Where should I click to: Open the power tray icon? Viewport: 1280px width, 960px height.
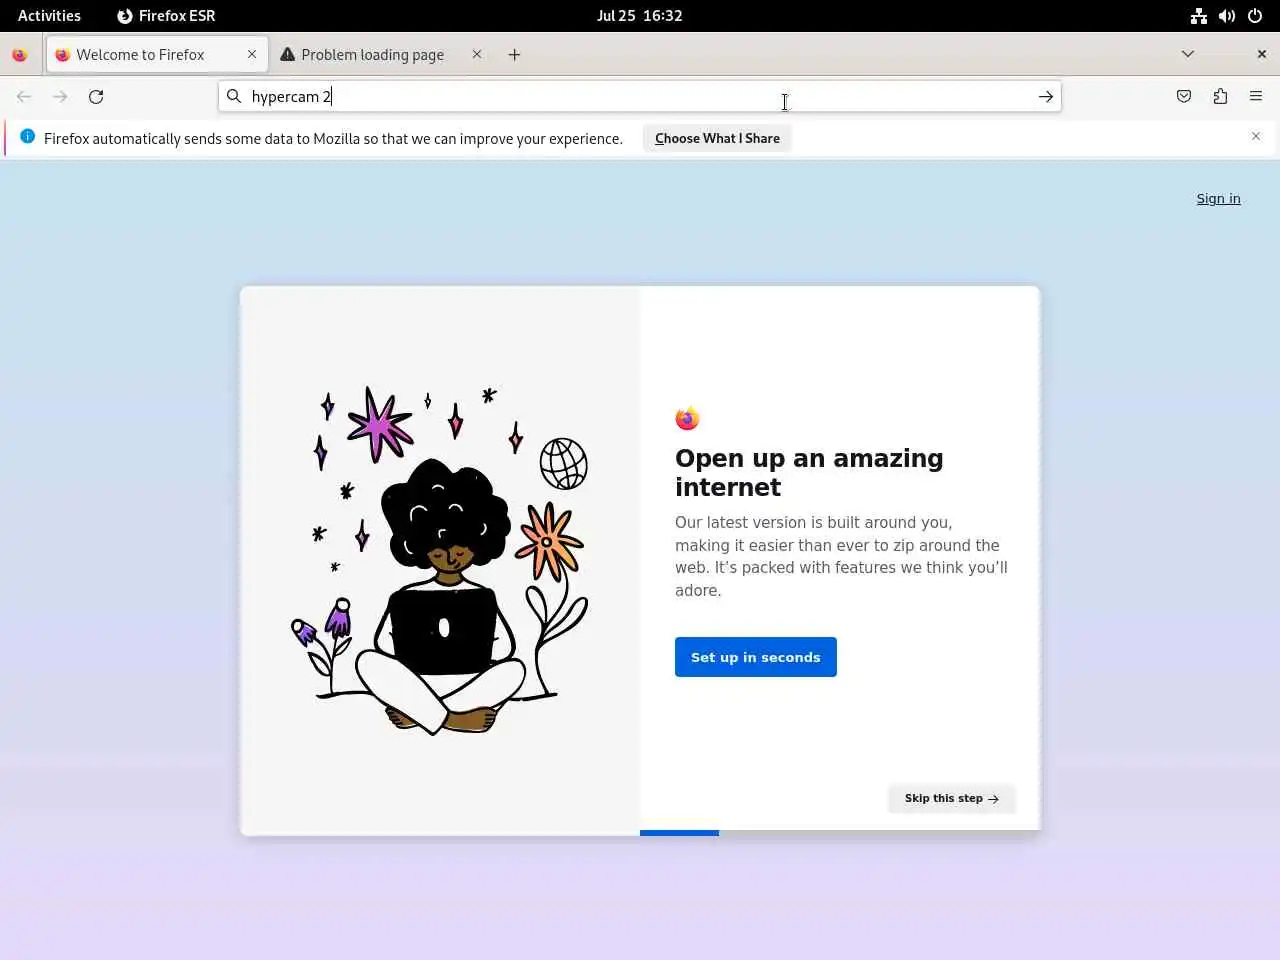pos(1255,16)
